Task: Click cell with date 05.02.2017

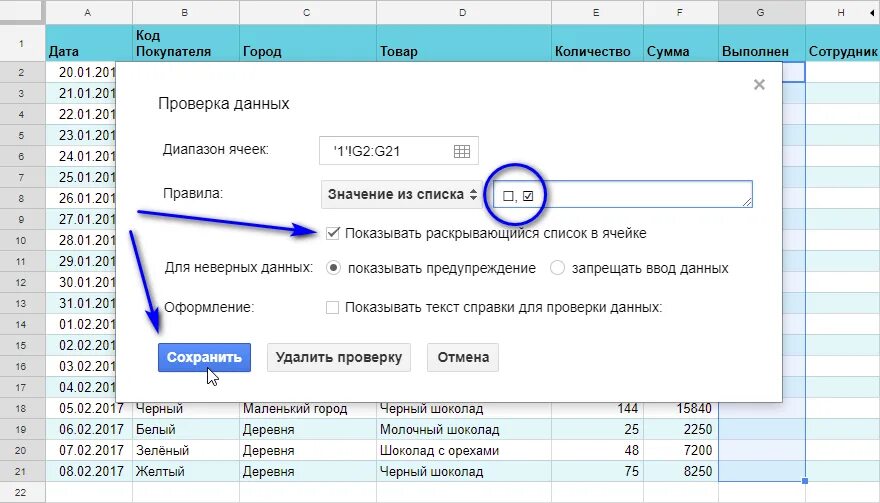Action: coord(89,408)
